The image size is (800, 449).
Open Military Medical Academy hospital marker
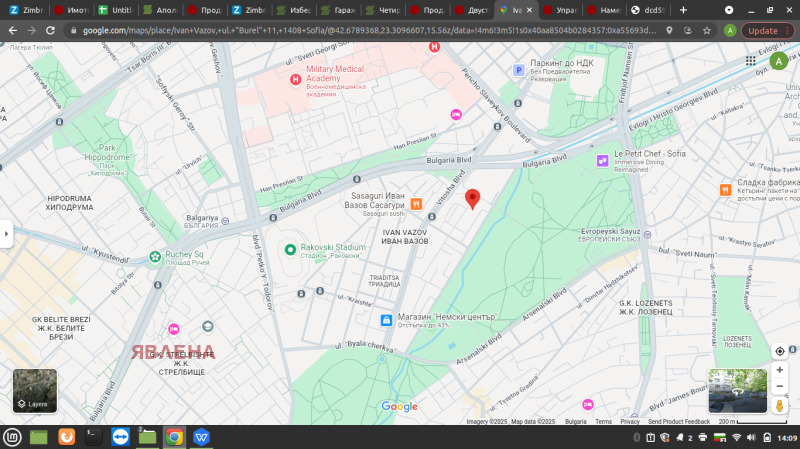295,80
